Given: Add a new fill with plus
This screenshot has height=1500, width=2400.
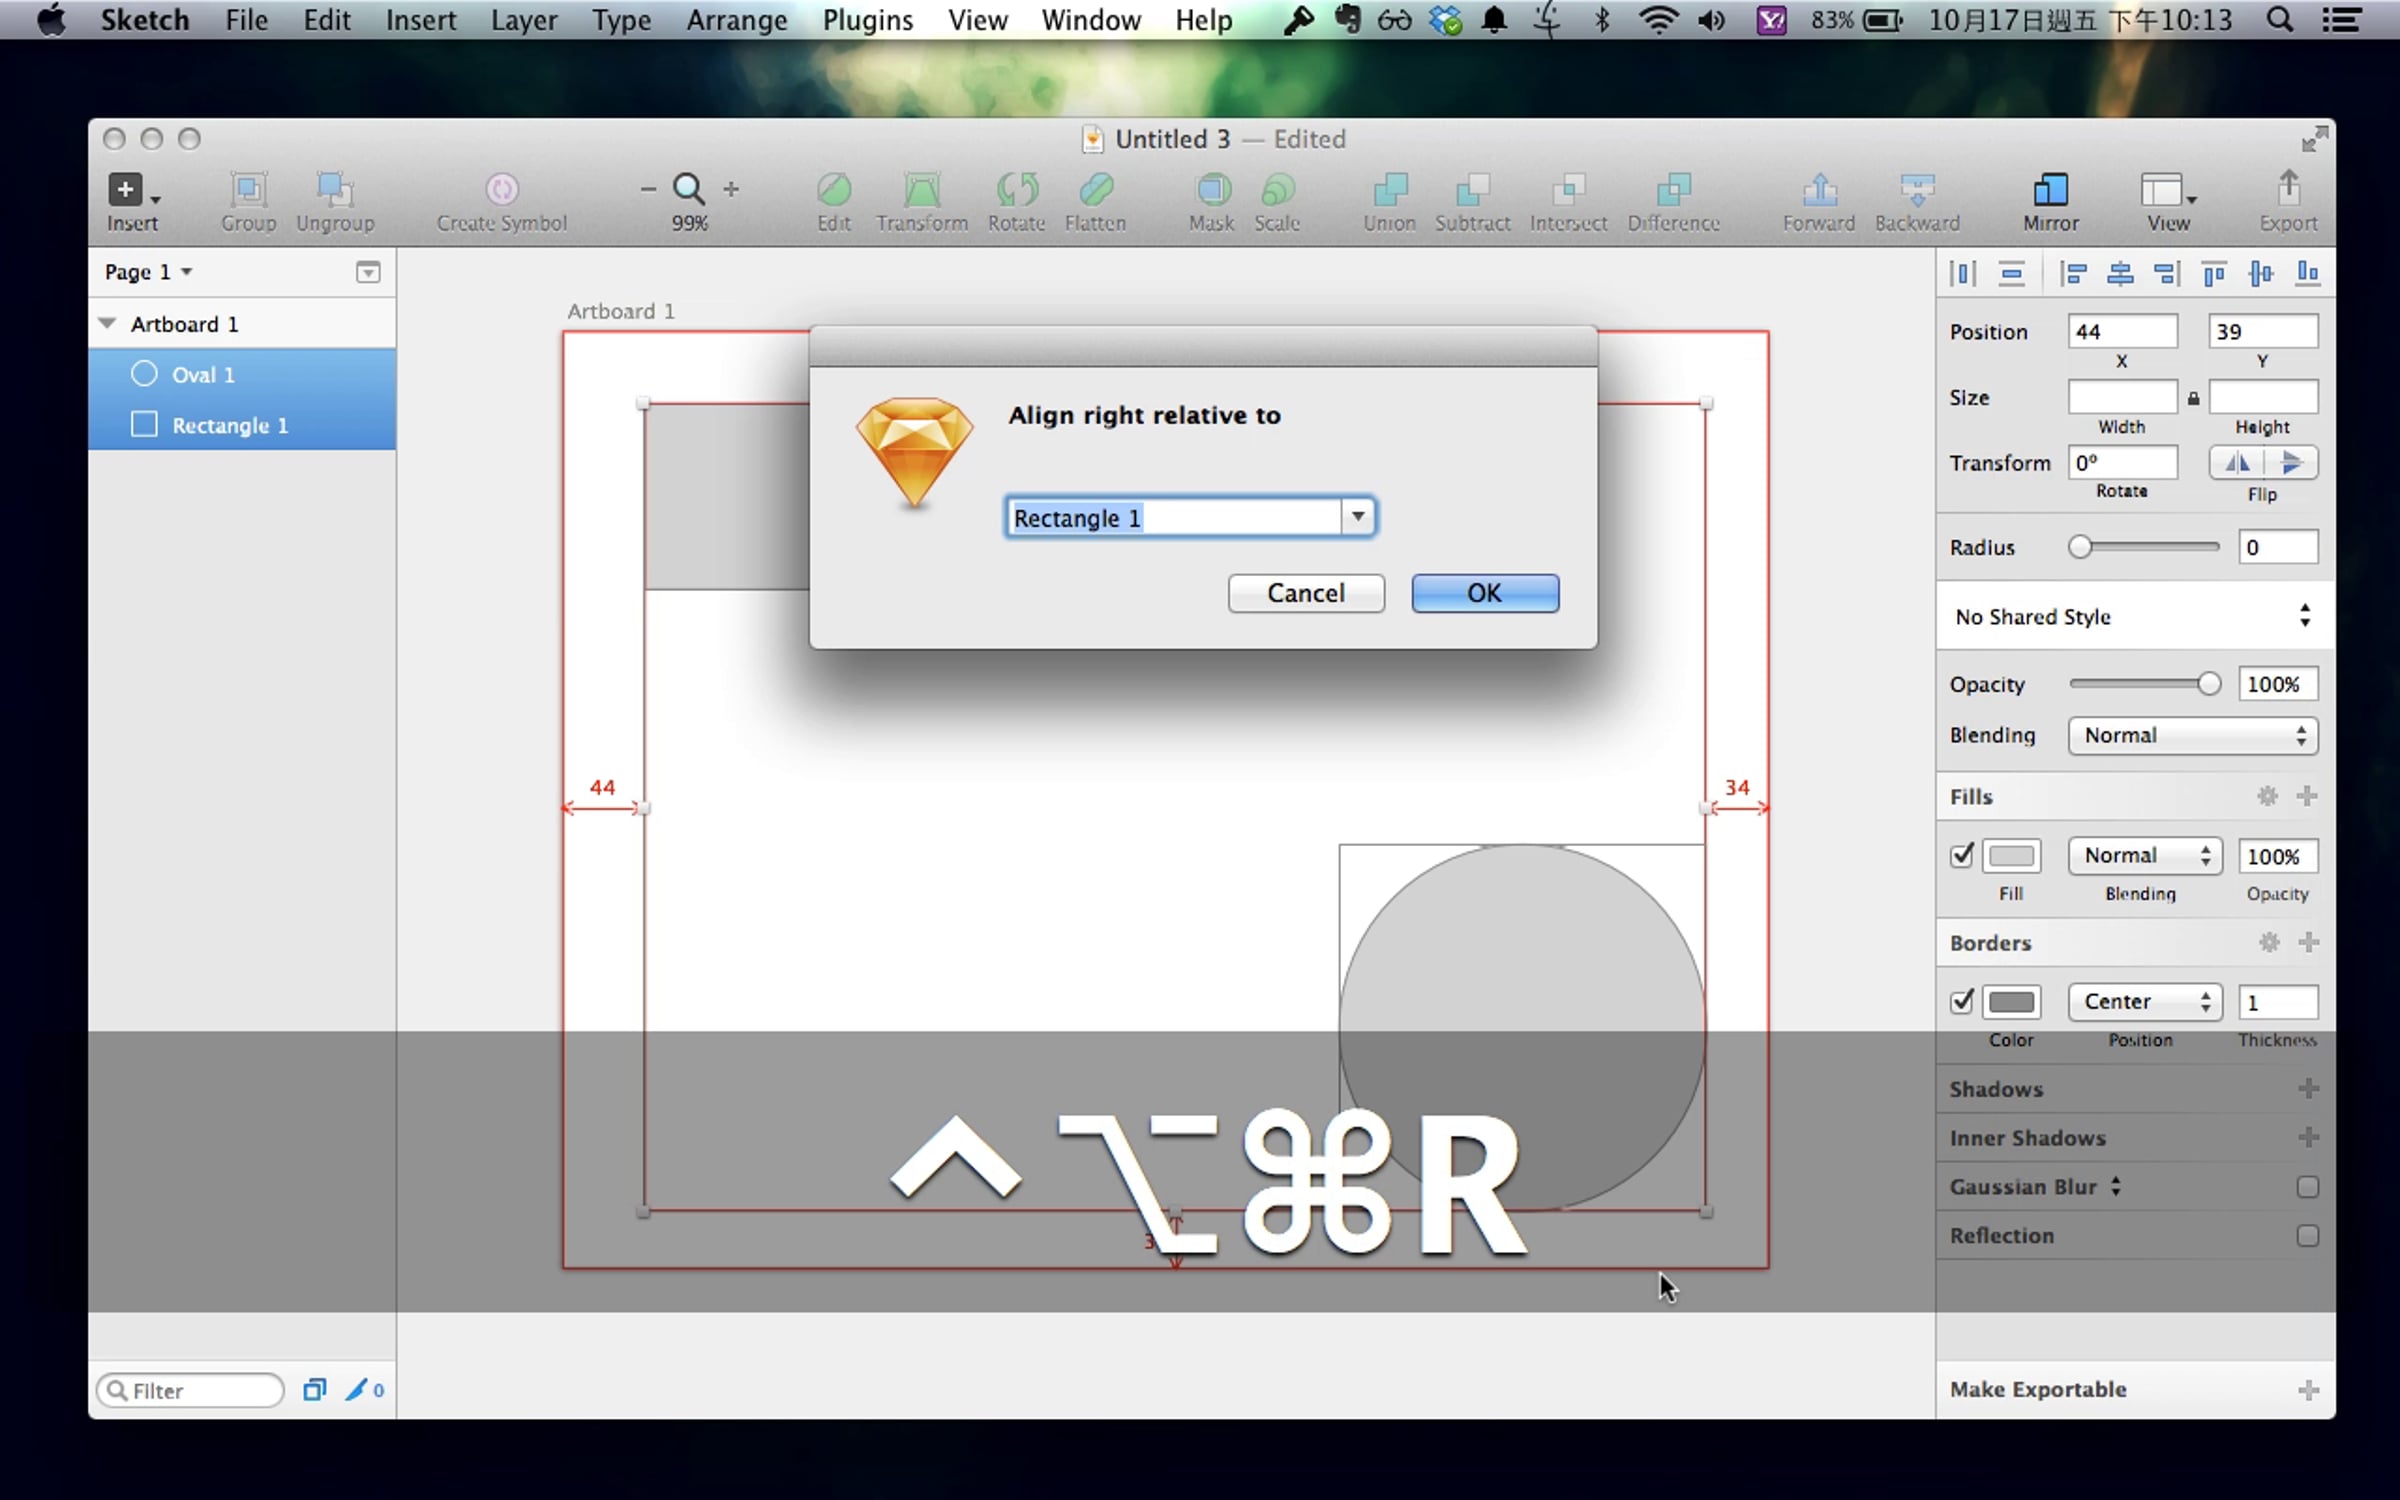Looking at the screenshot, I should click(x=2307, y=796).
